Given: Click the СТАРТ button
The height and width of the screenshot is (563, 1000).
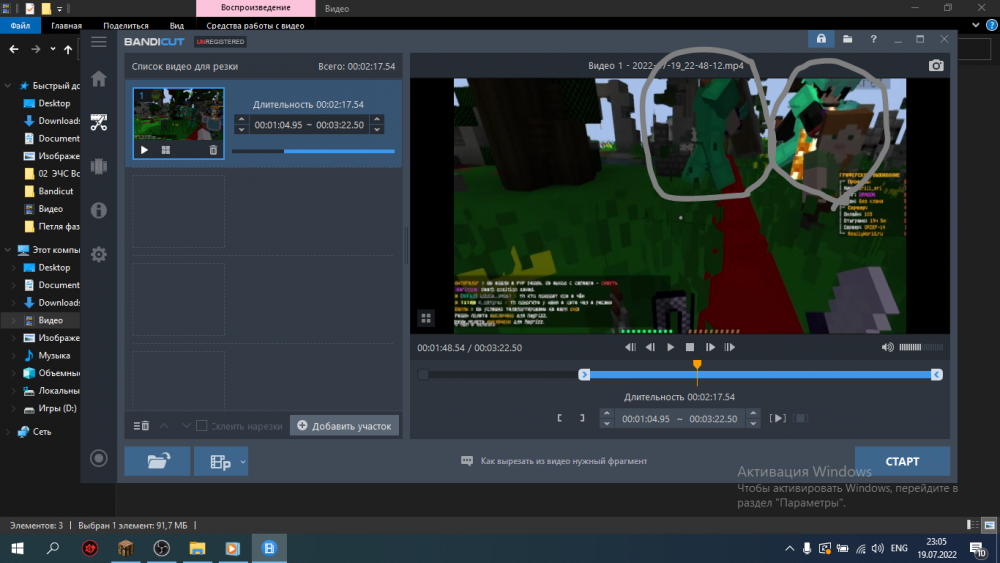Looking at the screenshot, I should click(x=902, y=461).
